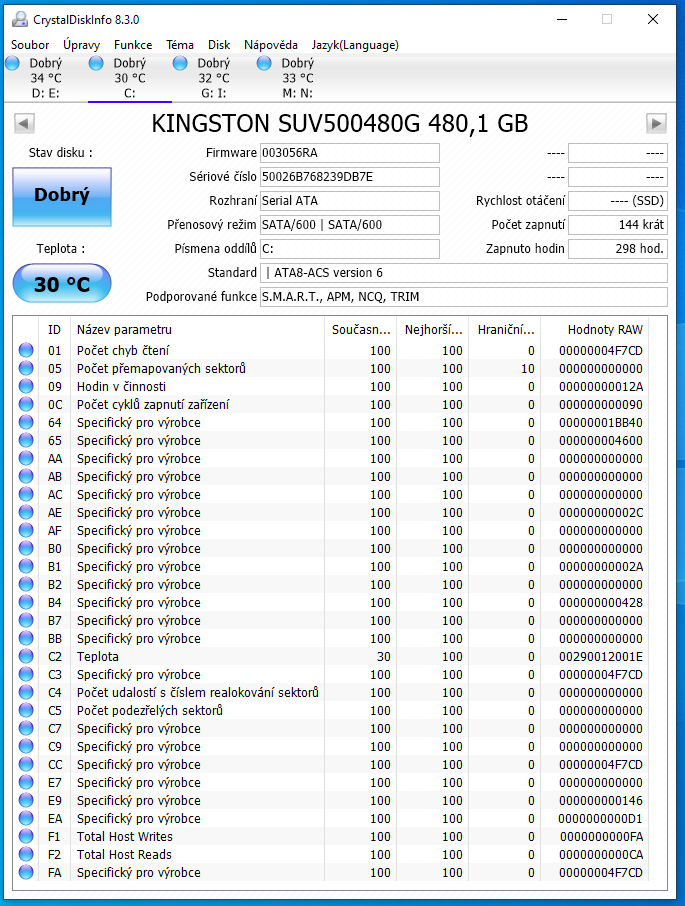
Task: Click the transfer mode field SATA/600
Action: pos(349,225)
